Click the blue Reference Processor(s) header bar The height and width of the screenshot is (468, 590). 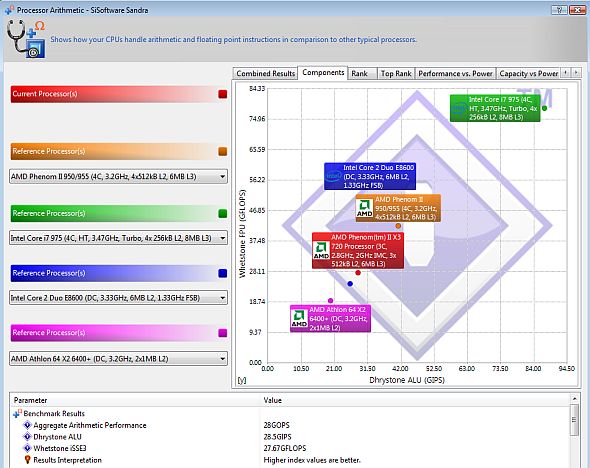coord(114,273)
